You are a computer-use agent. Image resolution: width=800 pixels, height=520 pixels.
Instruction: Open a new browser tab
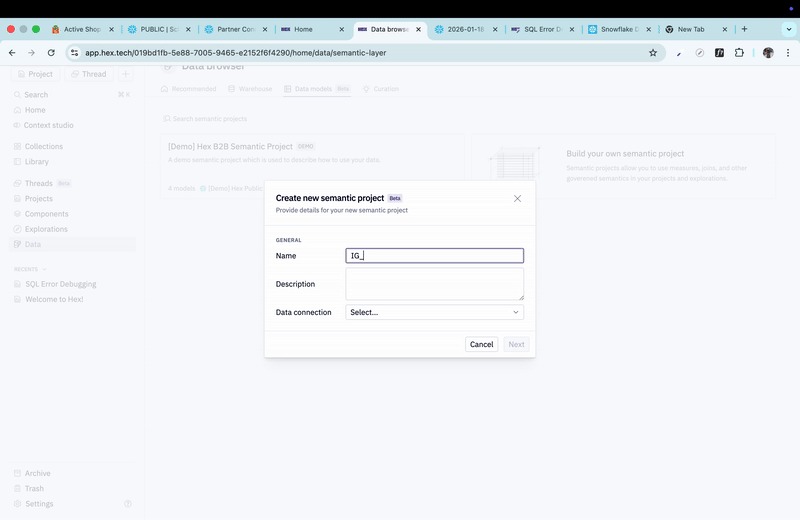coord(744,29)
